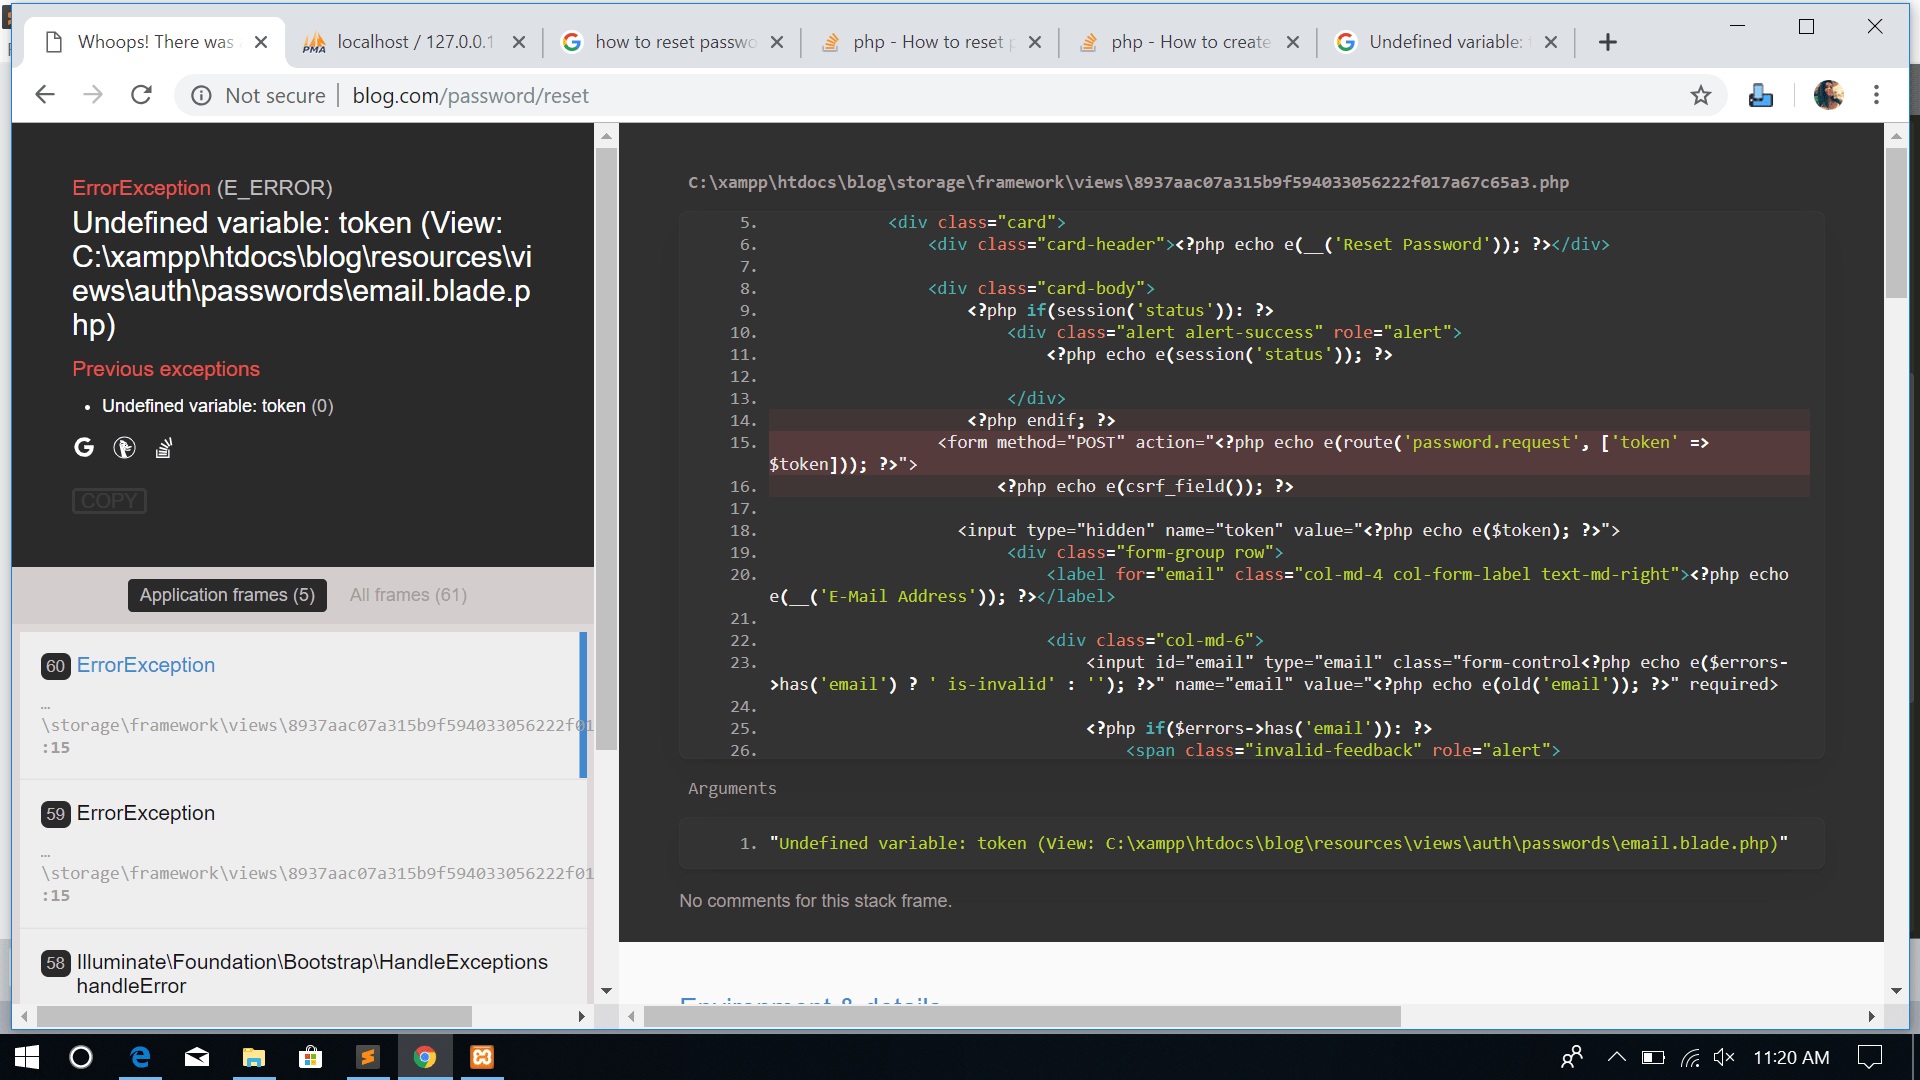The height and width of the screenshot is (1080, 1920).
Task: Click left panel scroll down arrow
Action: 606,991
